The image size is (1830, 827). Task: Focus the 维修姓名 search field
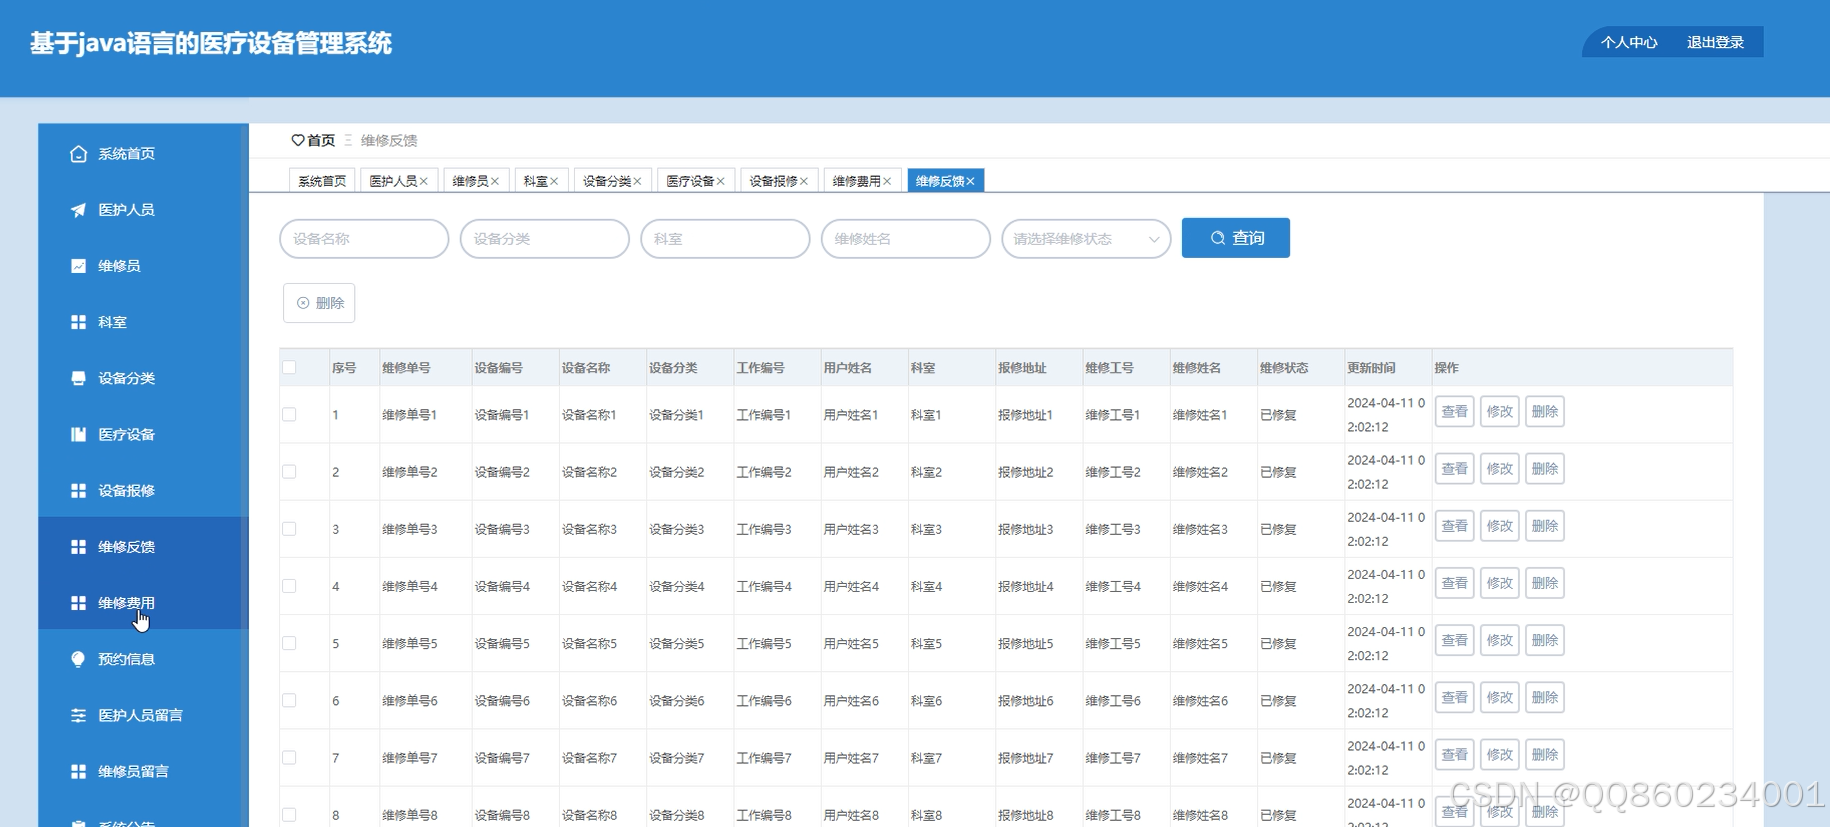click(906, 239)
